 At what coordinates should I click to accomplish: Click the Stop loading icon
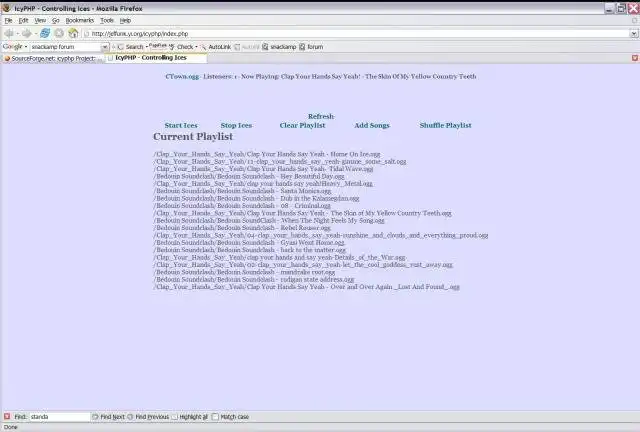coord(59,33)
